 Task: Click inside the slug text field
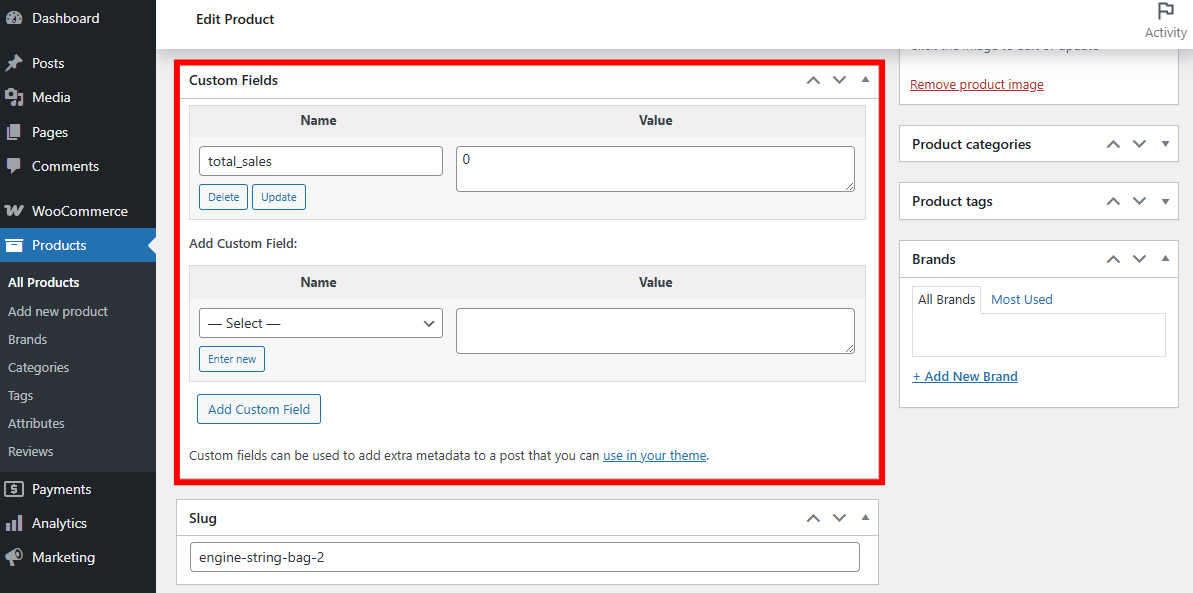[524, 557]
